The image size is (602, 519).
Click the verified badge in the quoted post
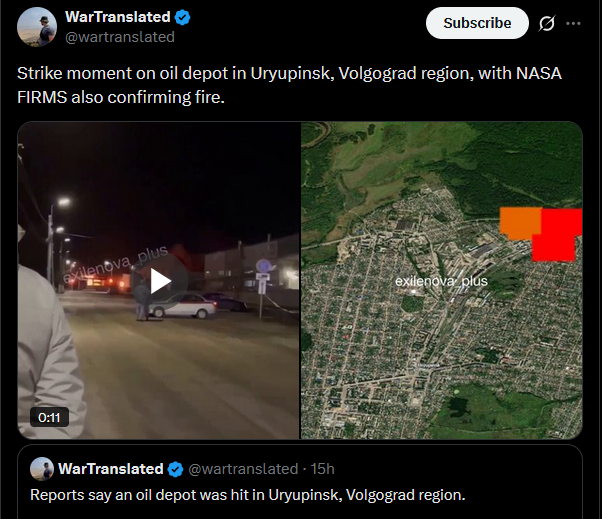click(x=176, y=469)
